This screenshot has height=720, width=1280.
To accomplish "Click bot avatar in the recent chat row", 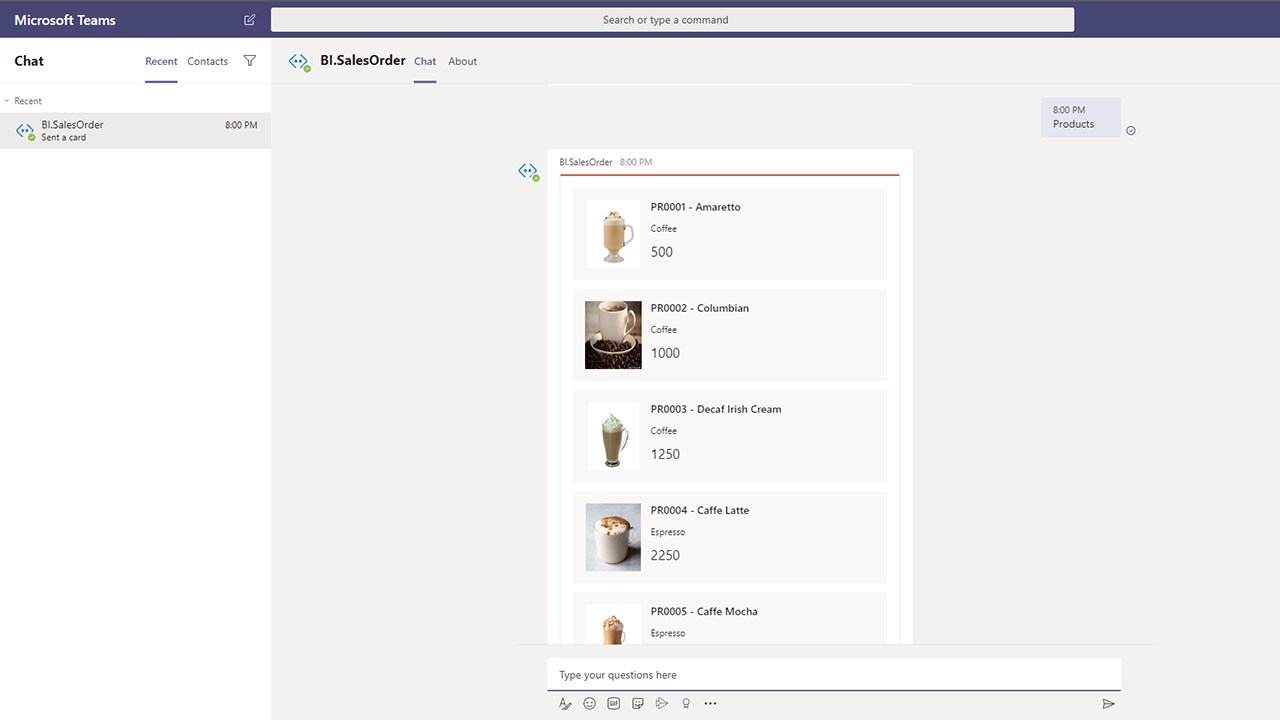I will (26, 131).
